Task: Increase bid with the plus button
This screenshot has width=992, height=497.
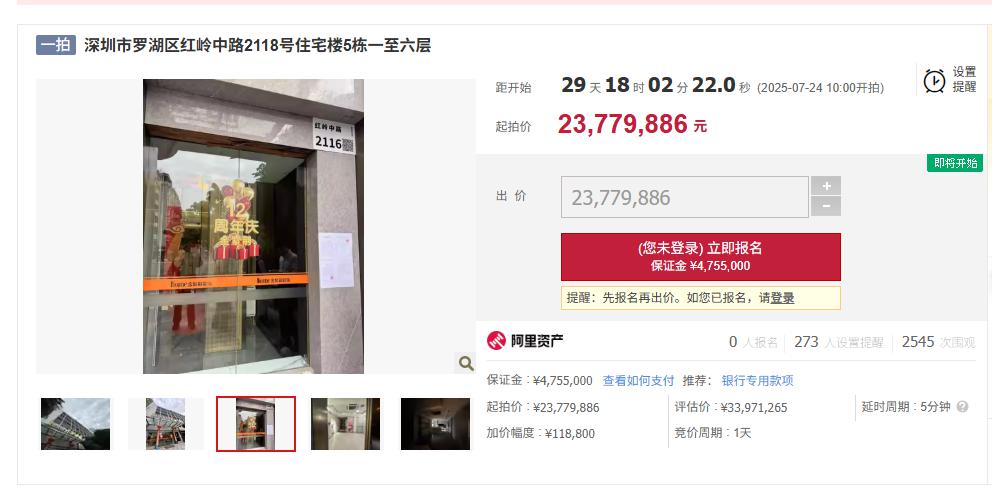Action: [826, 186]
